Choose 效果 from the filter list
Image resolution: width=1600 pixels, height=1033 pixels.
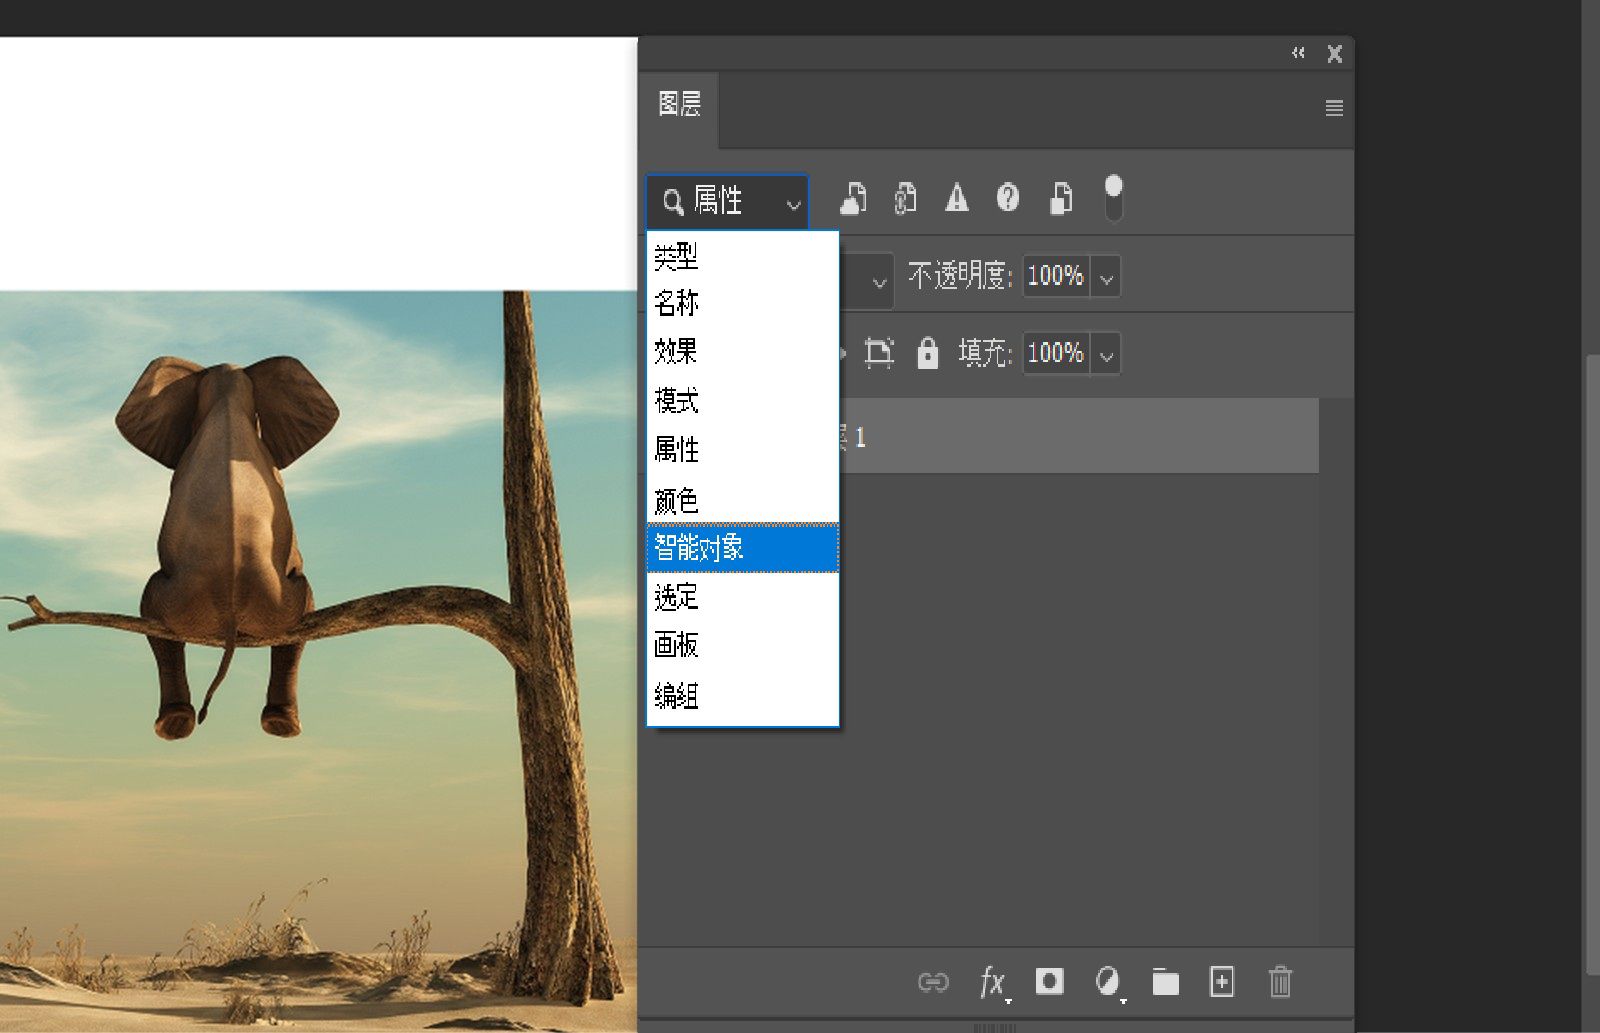click(742, 352)
